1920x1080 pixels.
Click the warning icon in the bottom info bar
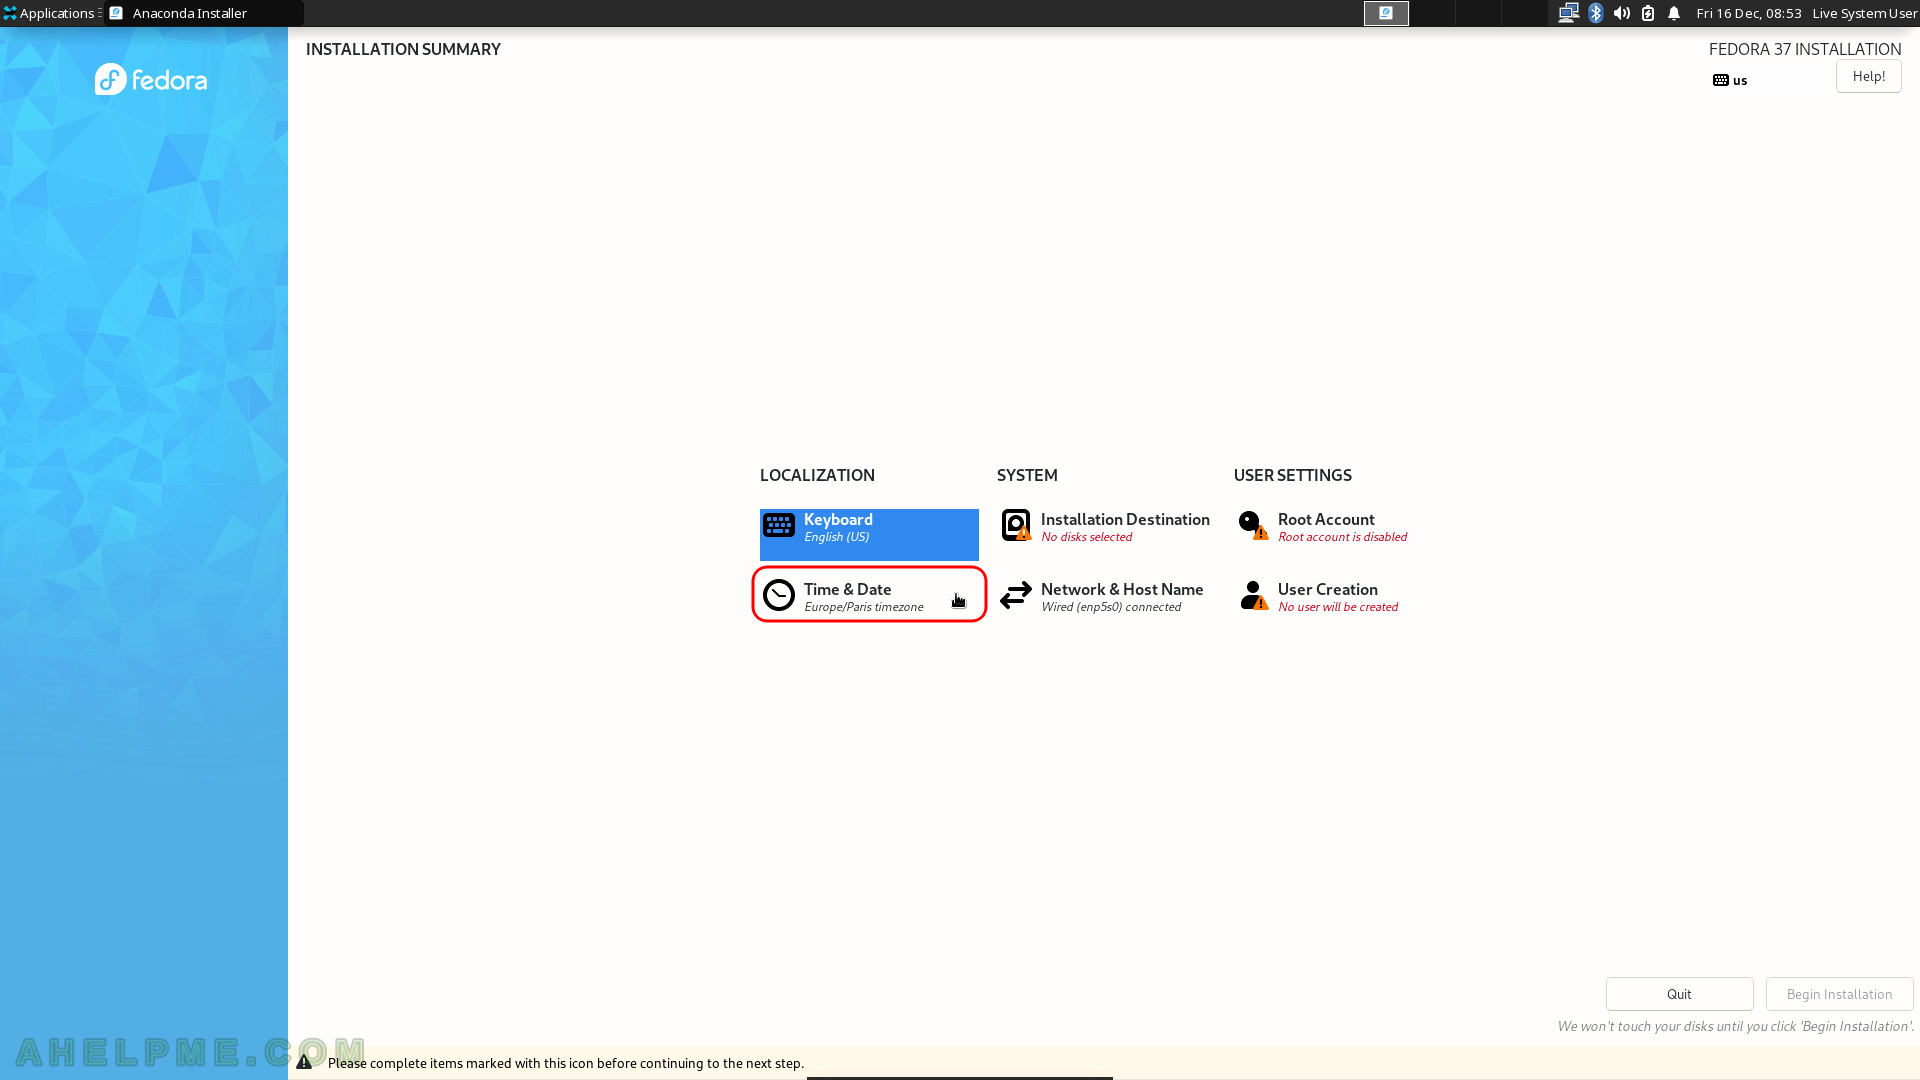(x=304, y=1062)
